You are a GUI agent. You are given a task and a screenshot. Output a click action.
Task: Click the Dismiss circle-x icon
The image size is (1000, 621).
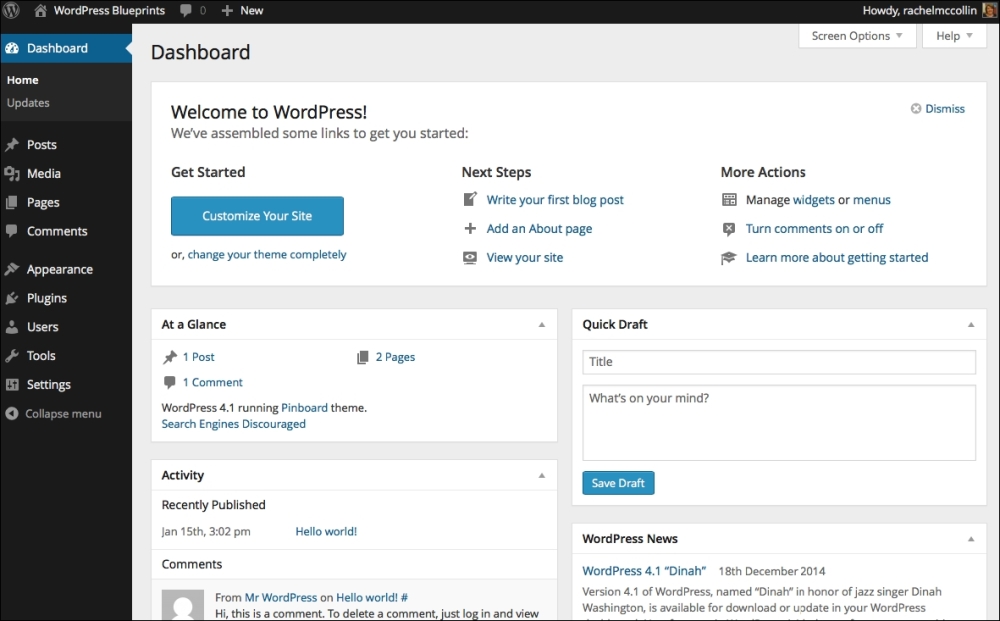click(x=916, y=108)
